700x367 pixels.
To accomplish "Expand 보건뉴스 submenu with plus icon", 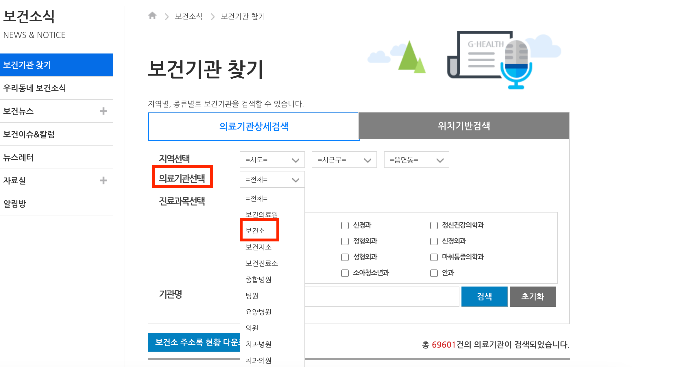I will click(x=103, y=111).
